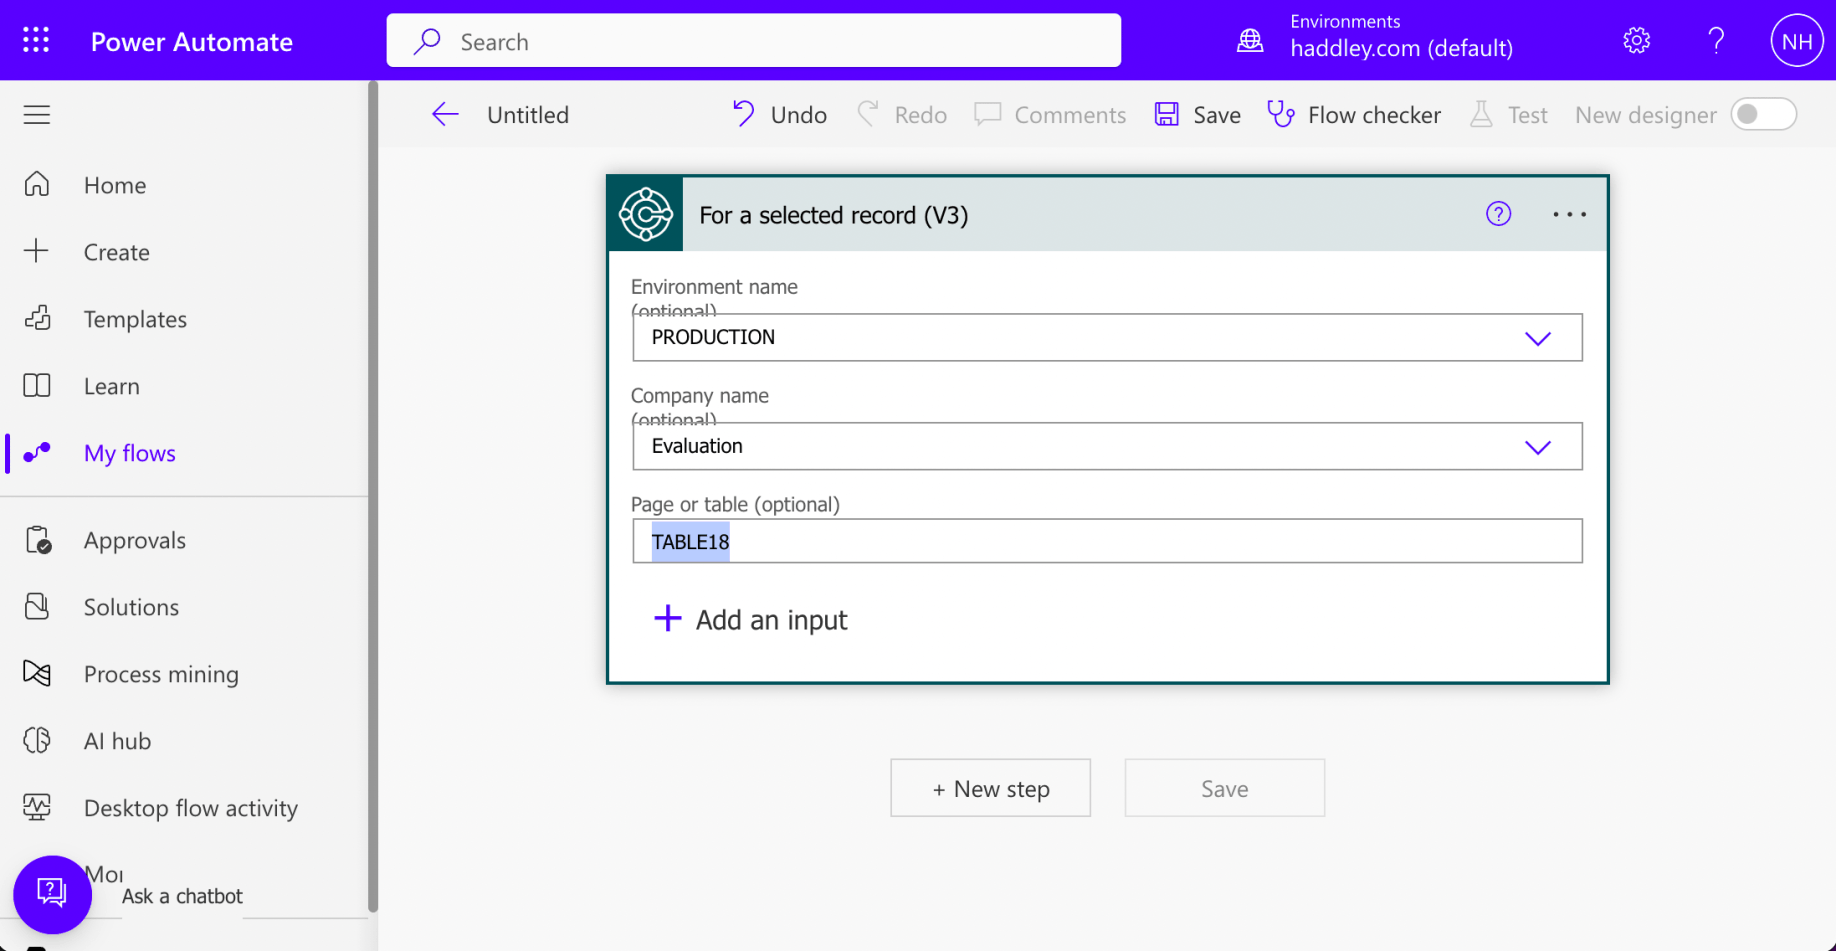The width and height of the screenshot is (1836, 951).
Task: Click the NH account avatar
Action: pyautogui.click(x=1796, y=41)
